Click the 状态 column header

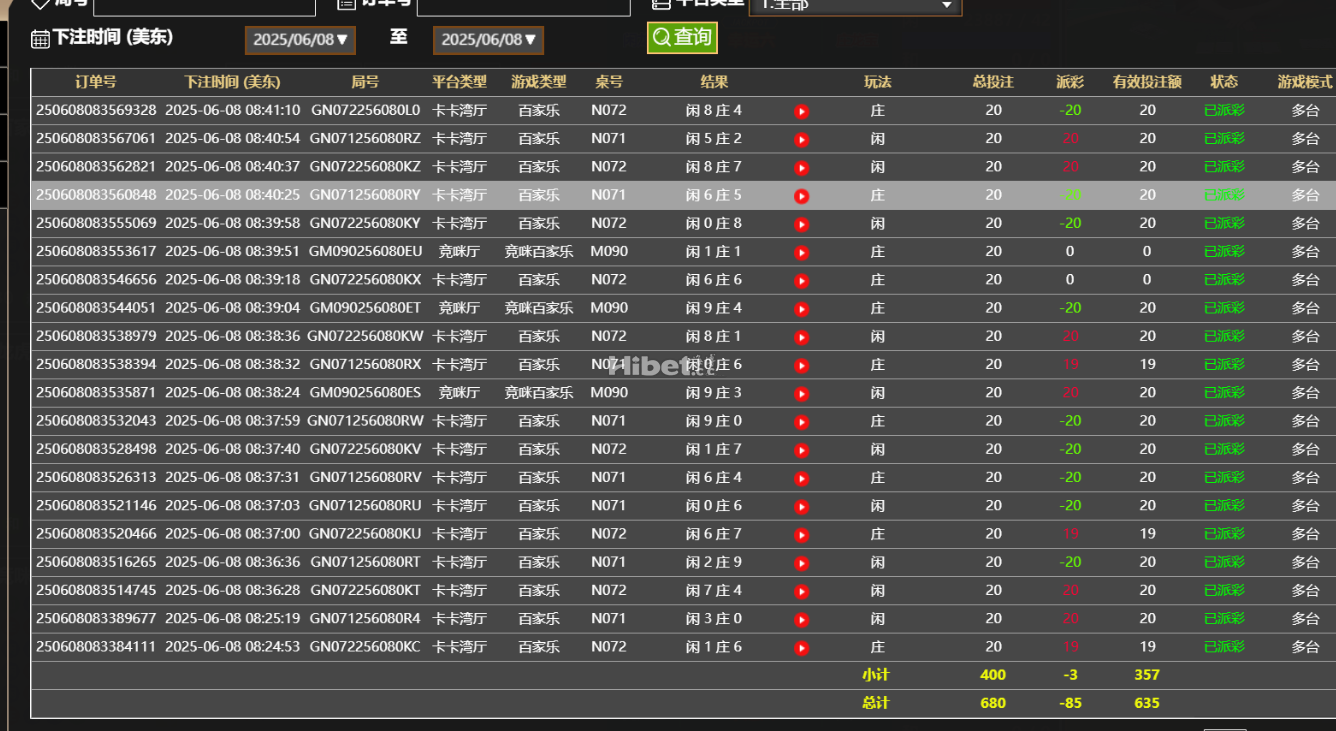coord(1224,82)
